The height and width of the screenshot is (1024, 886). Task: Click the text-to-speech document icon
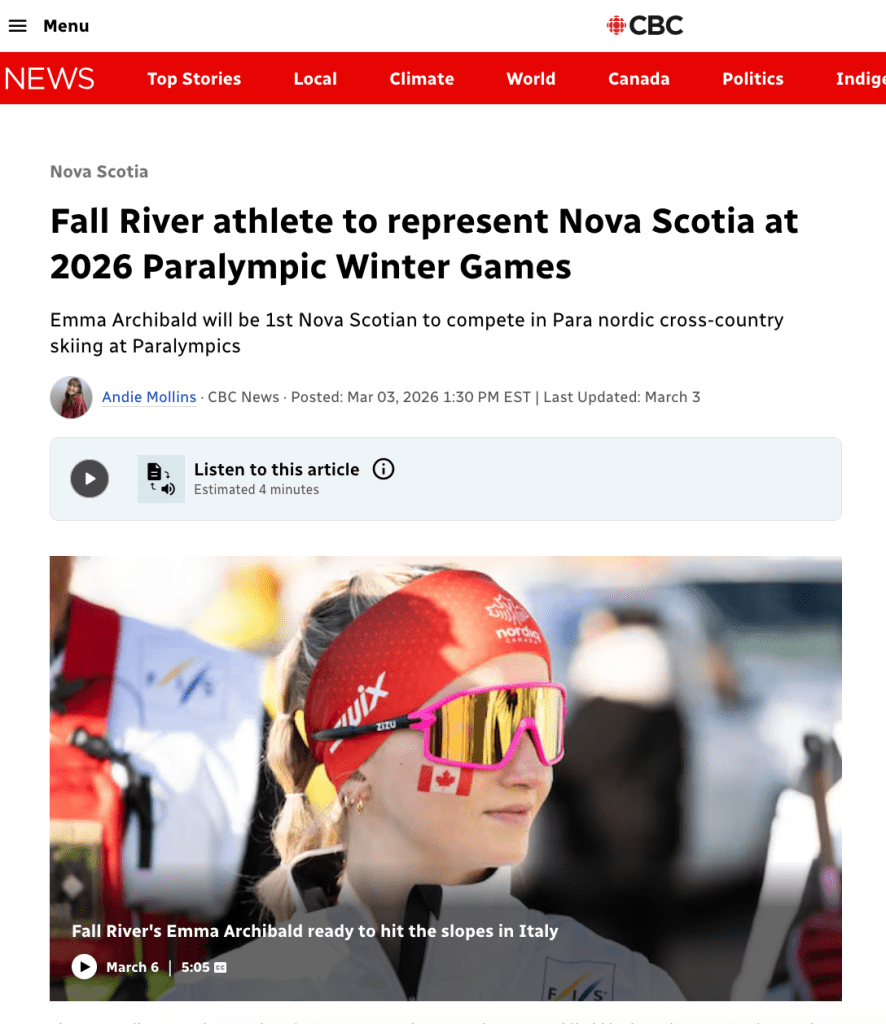(161, 479)
